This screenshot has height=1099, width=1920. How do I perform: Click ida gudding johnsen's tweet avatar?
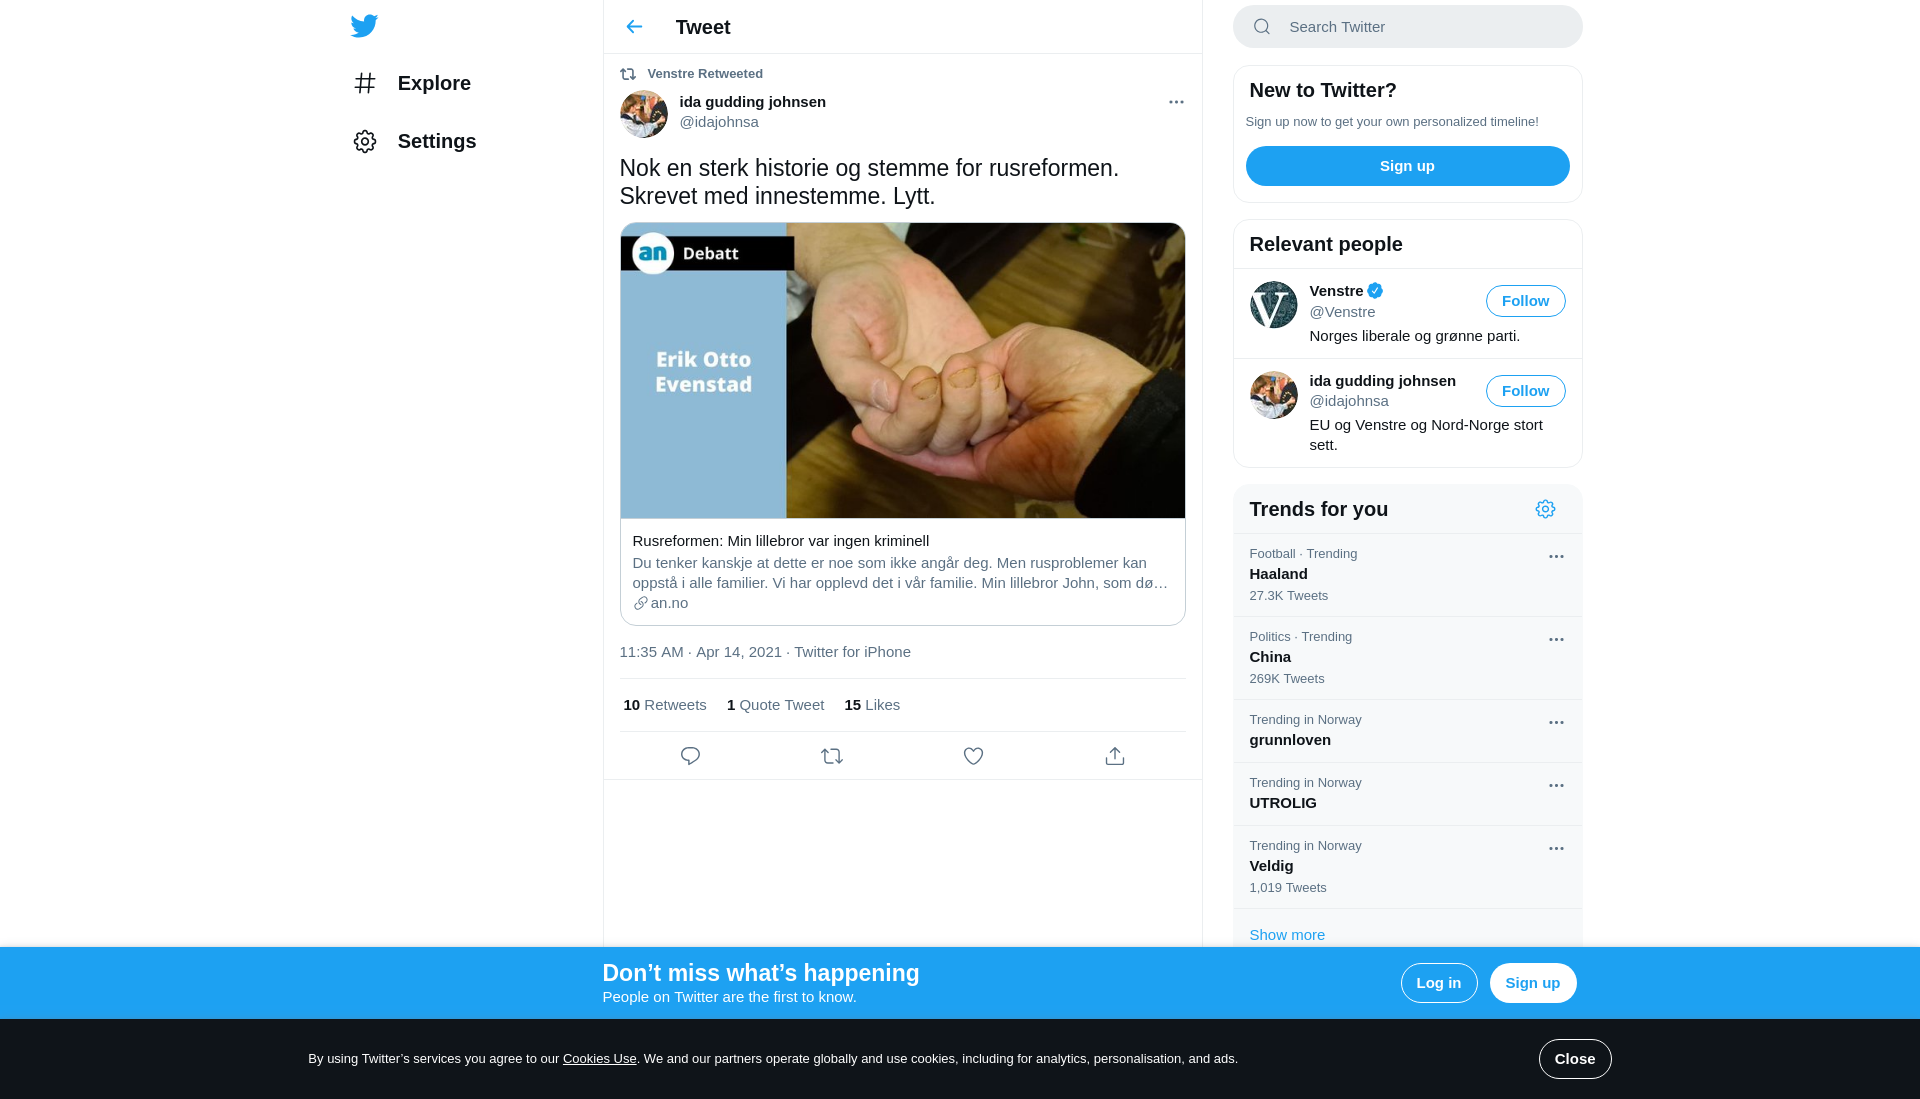(644, 114)
